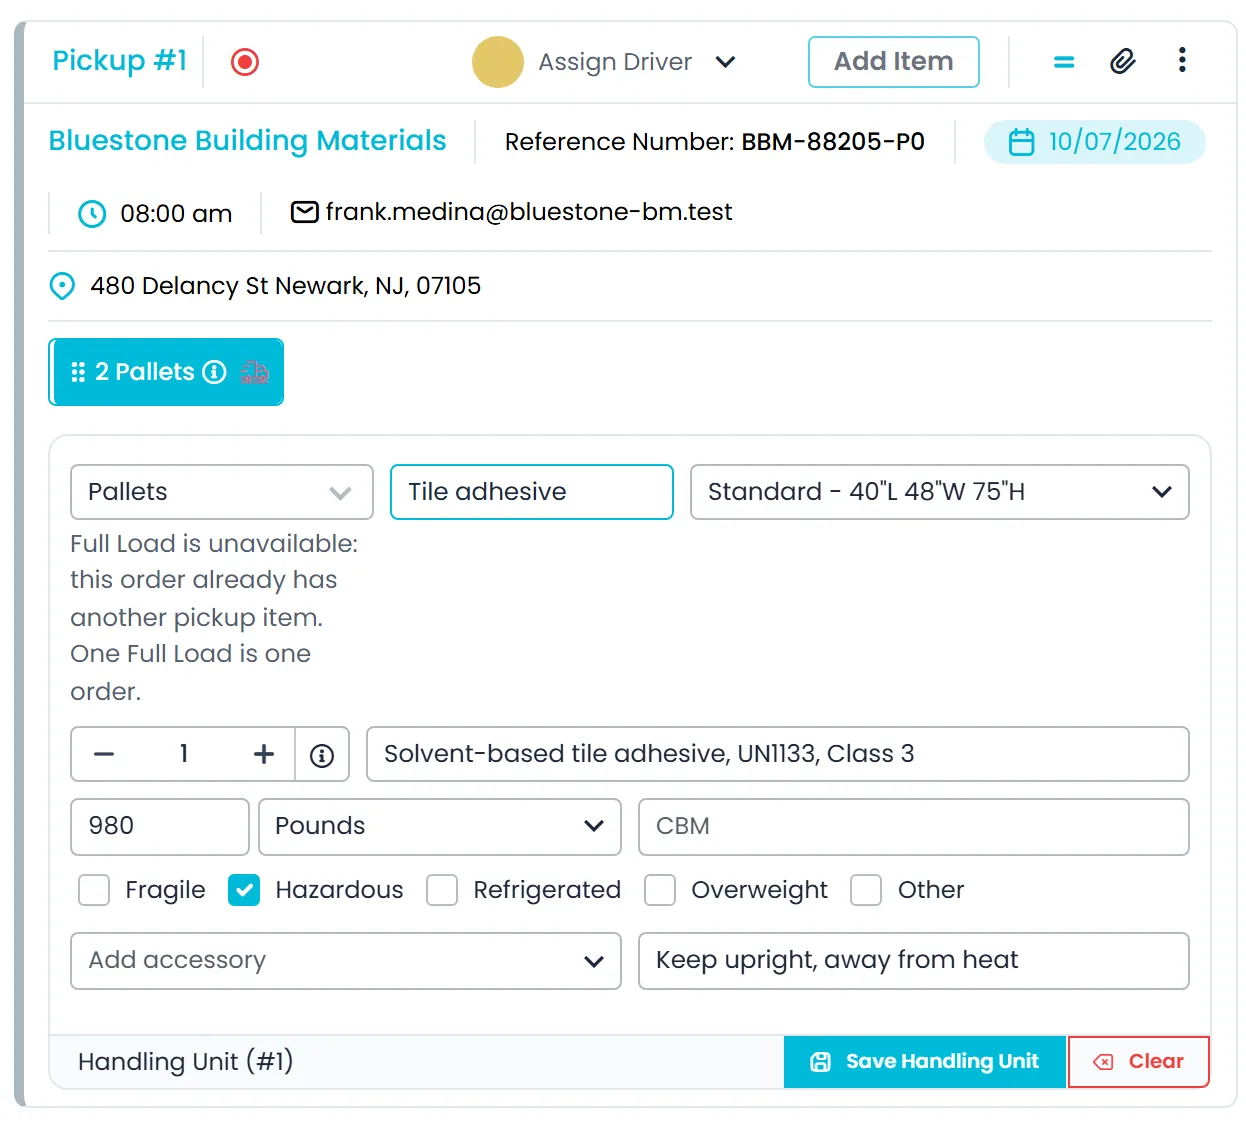Click the Solvent-based tile adhesive description field

click(x=778, y=754)
